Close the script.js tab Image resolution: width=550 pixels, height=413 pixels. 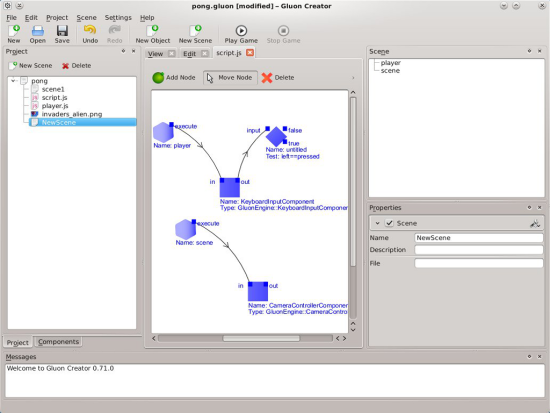(250, 53)
